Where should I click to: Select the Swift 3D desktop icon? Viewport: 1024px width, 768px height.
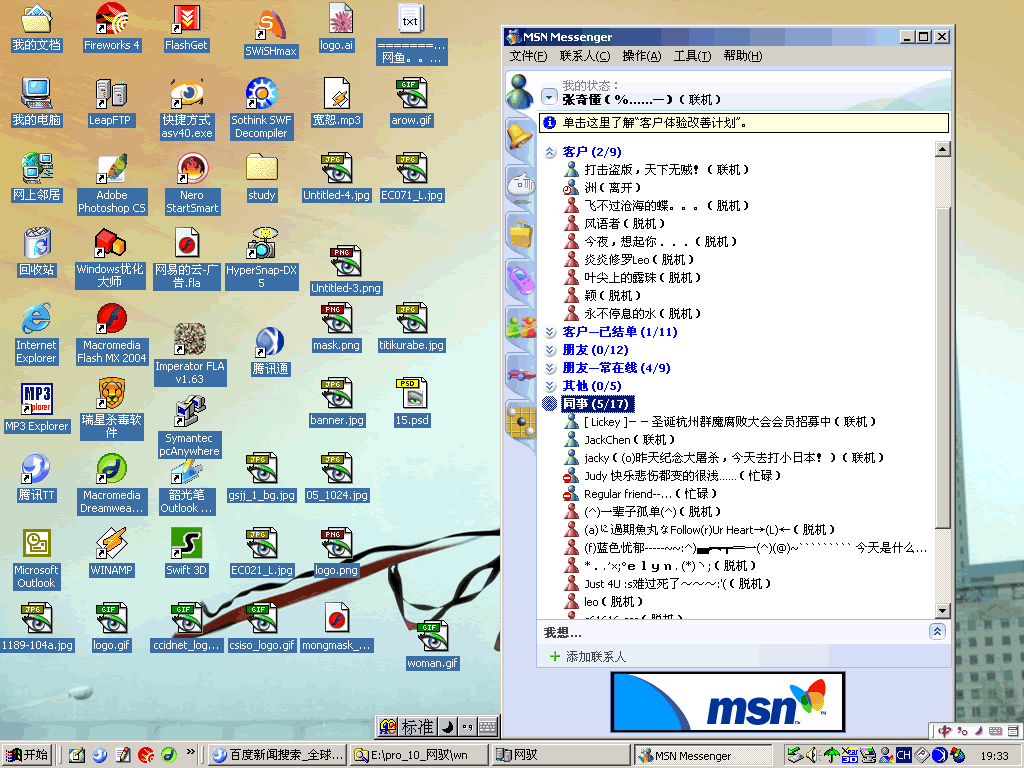coord(186,553)
